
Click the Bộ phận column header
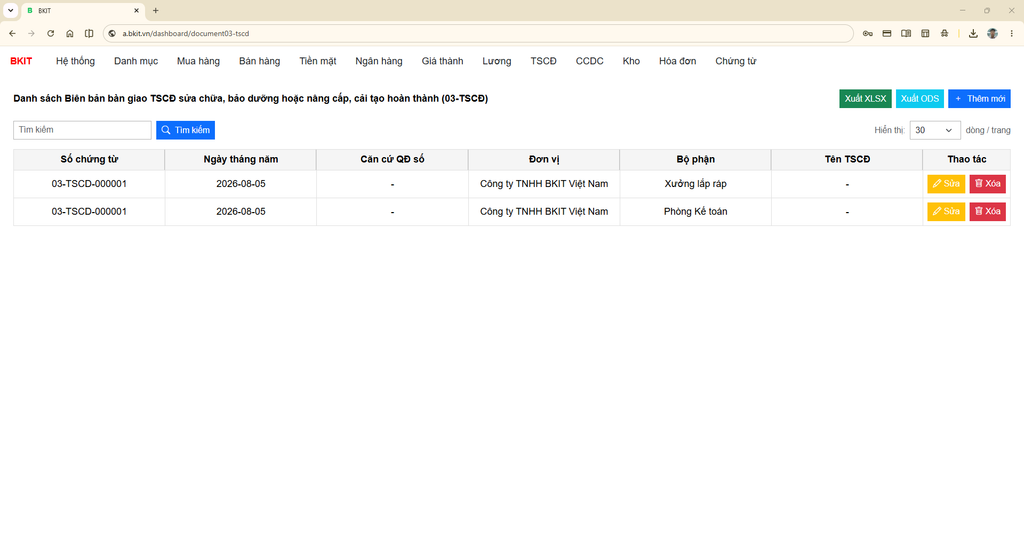[x=695, y=159]
